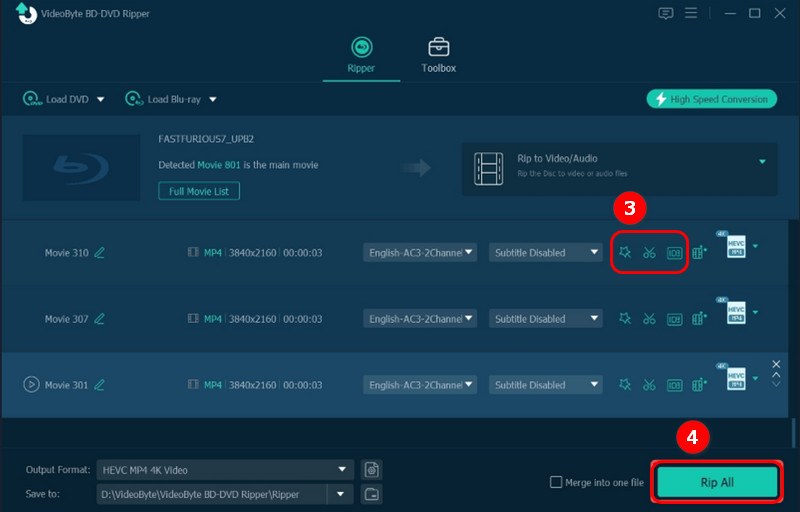Screen dimensions: 800x512
Task: Toggle High Speed Conversion
Action: click(x=712, y=99)
